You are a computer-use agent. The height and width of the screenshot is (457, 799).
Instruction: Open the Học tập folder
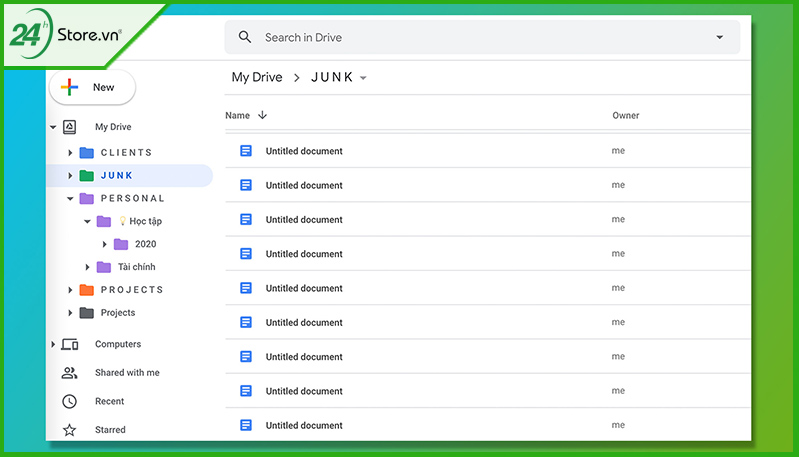tap(140, 221)
